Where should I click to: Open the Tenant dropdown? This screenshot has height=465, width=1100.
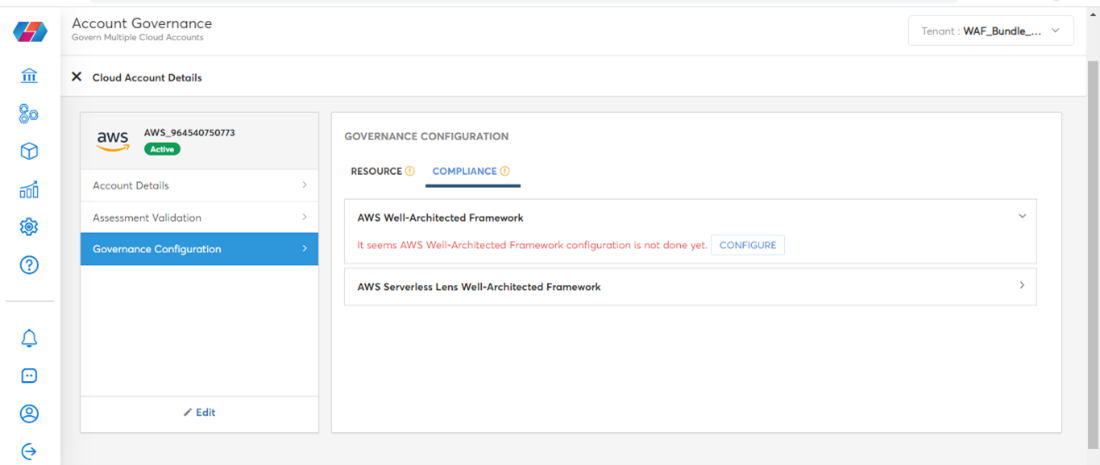pos(991,31)
